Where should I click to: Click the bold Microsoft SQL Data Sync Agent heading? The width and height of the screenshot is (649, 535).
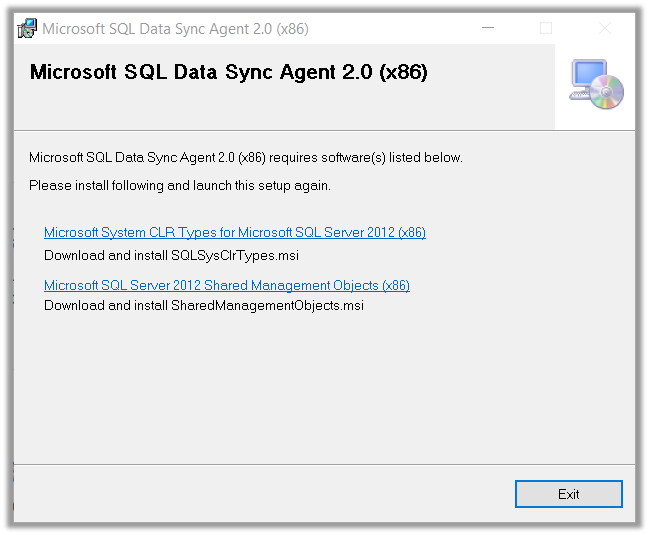click(x=229, y=73)
